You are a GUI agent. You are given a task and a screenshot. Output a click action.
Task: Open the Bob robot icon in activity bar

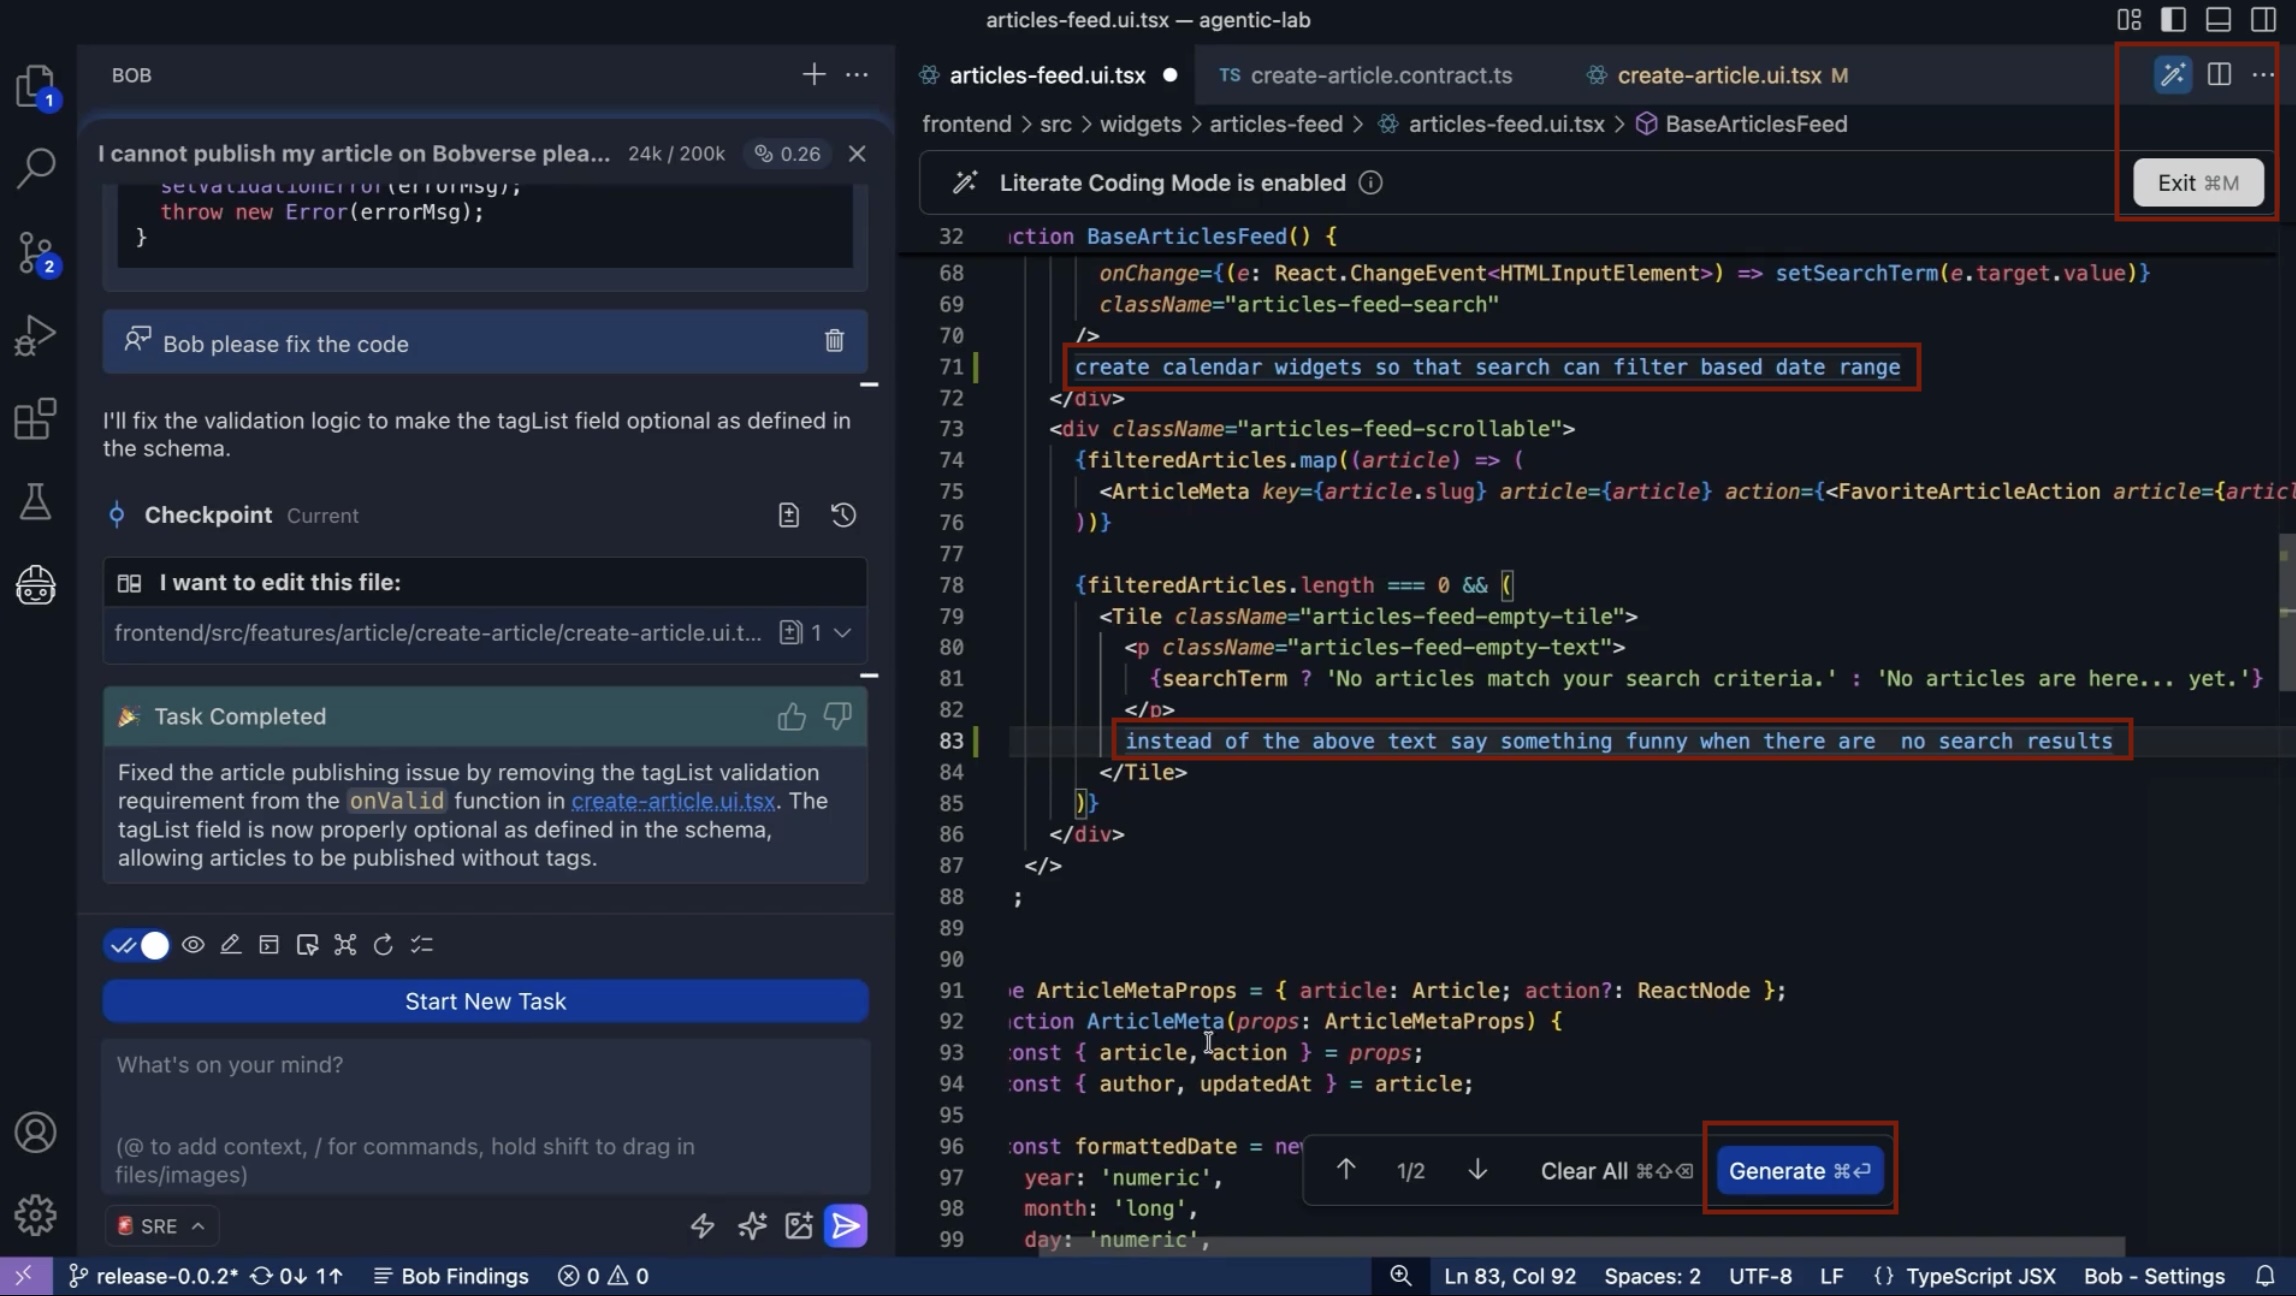[36, 585]
